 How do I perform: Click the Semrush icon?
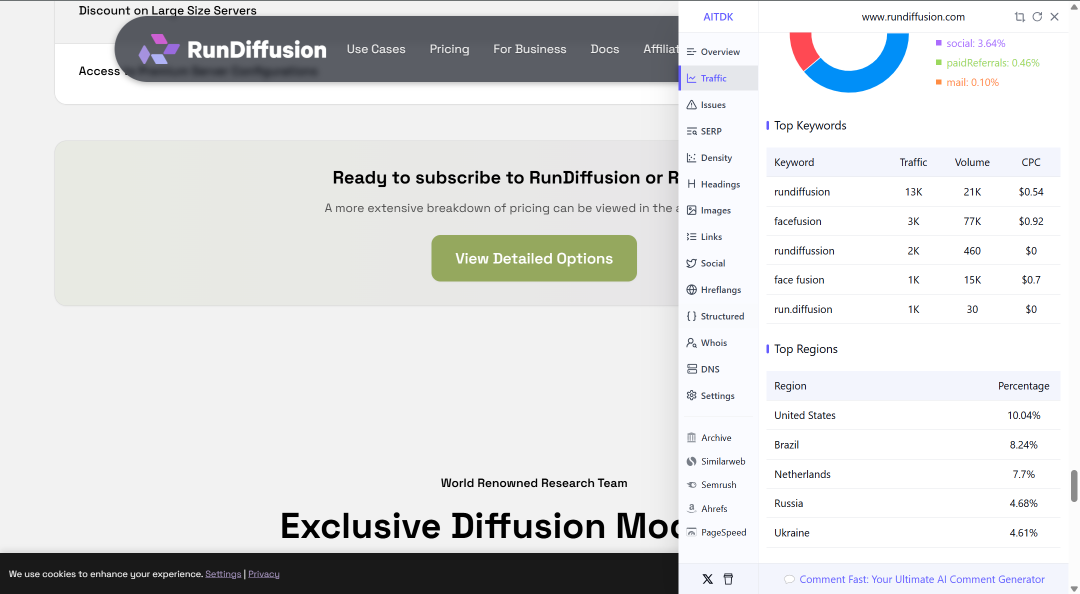click(x=692, y=484)
